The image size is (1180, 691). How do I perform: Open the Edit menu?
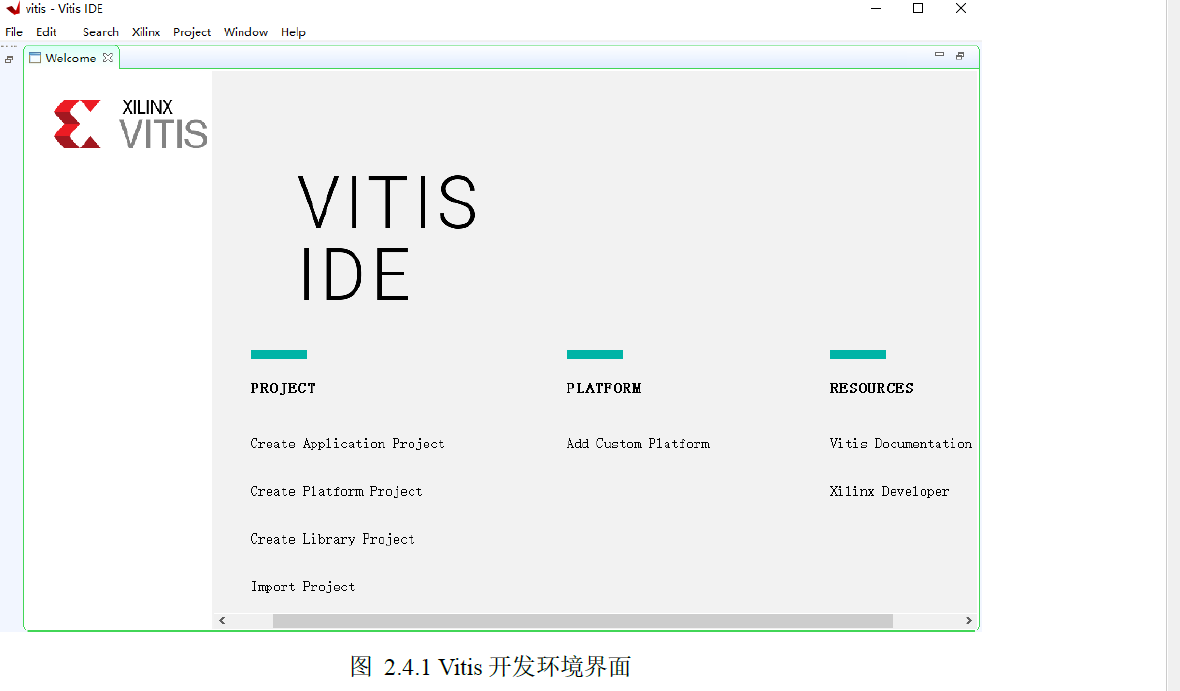click(x=46, y=32)
